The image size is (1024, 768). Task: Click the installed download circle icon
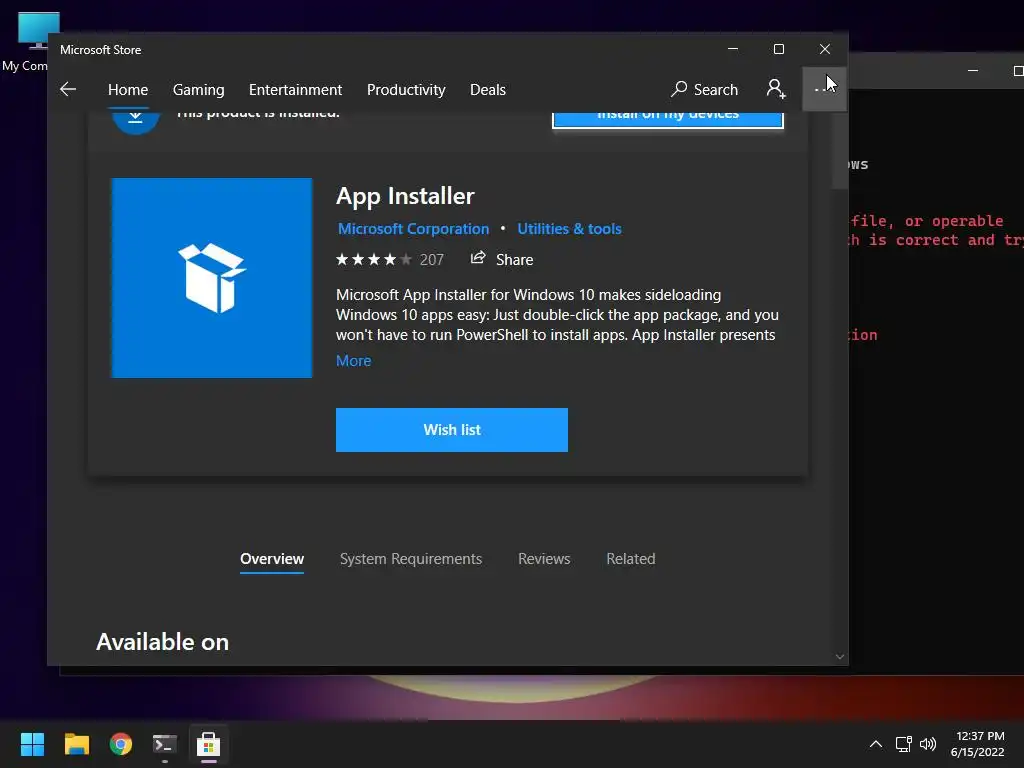tap(135, 122)
